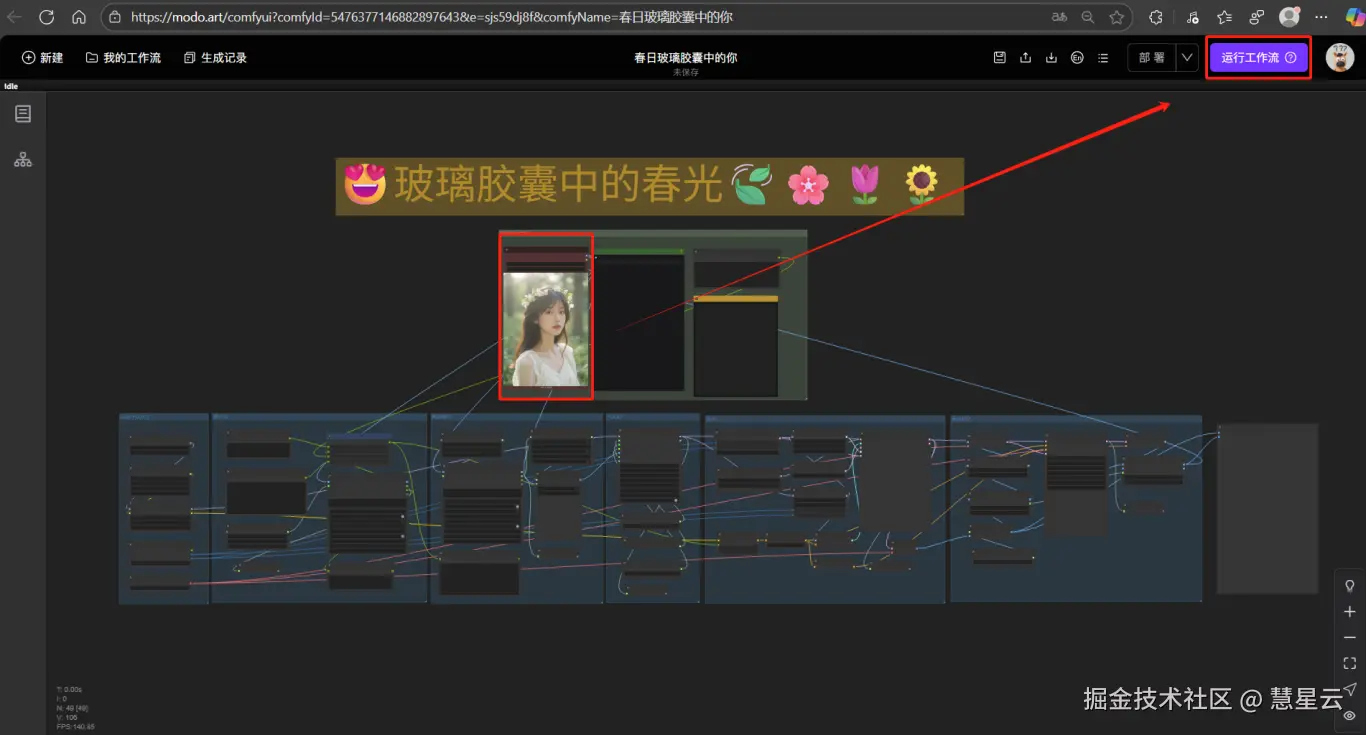Click the 运行工作流 run workflow button

[x=1259, y=58]
